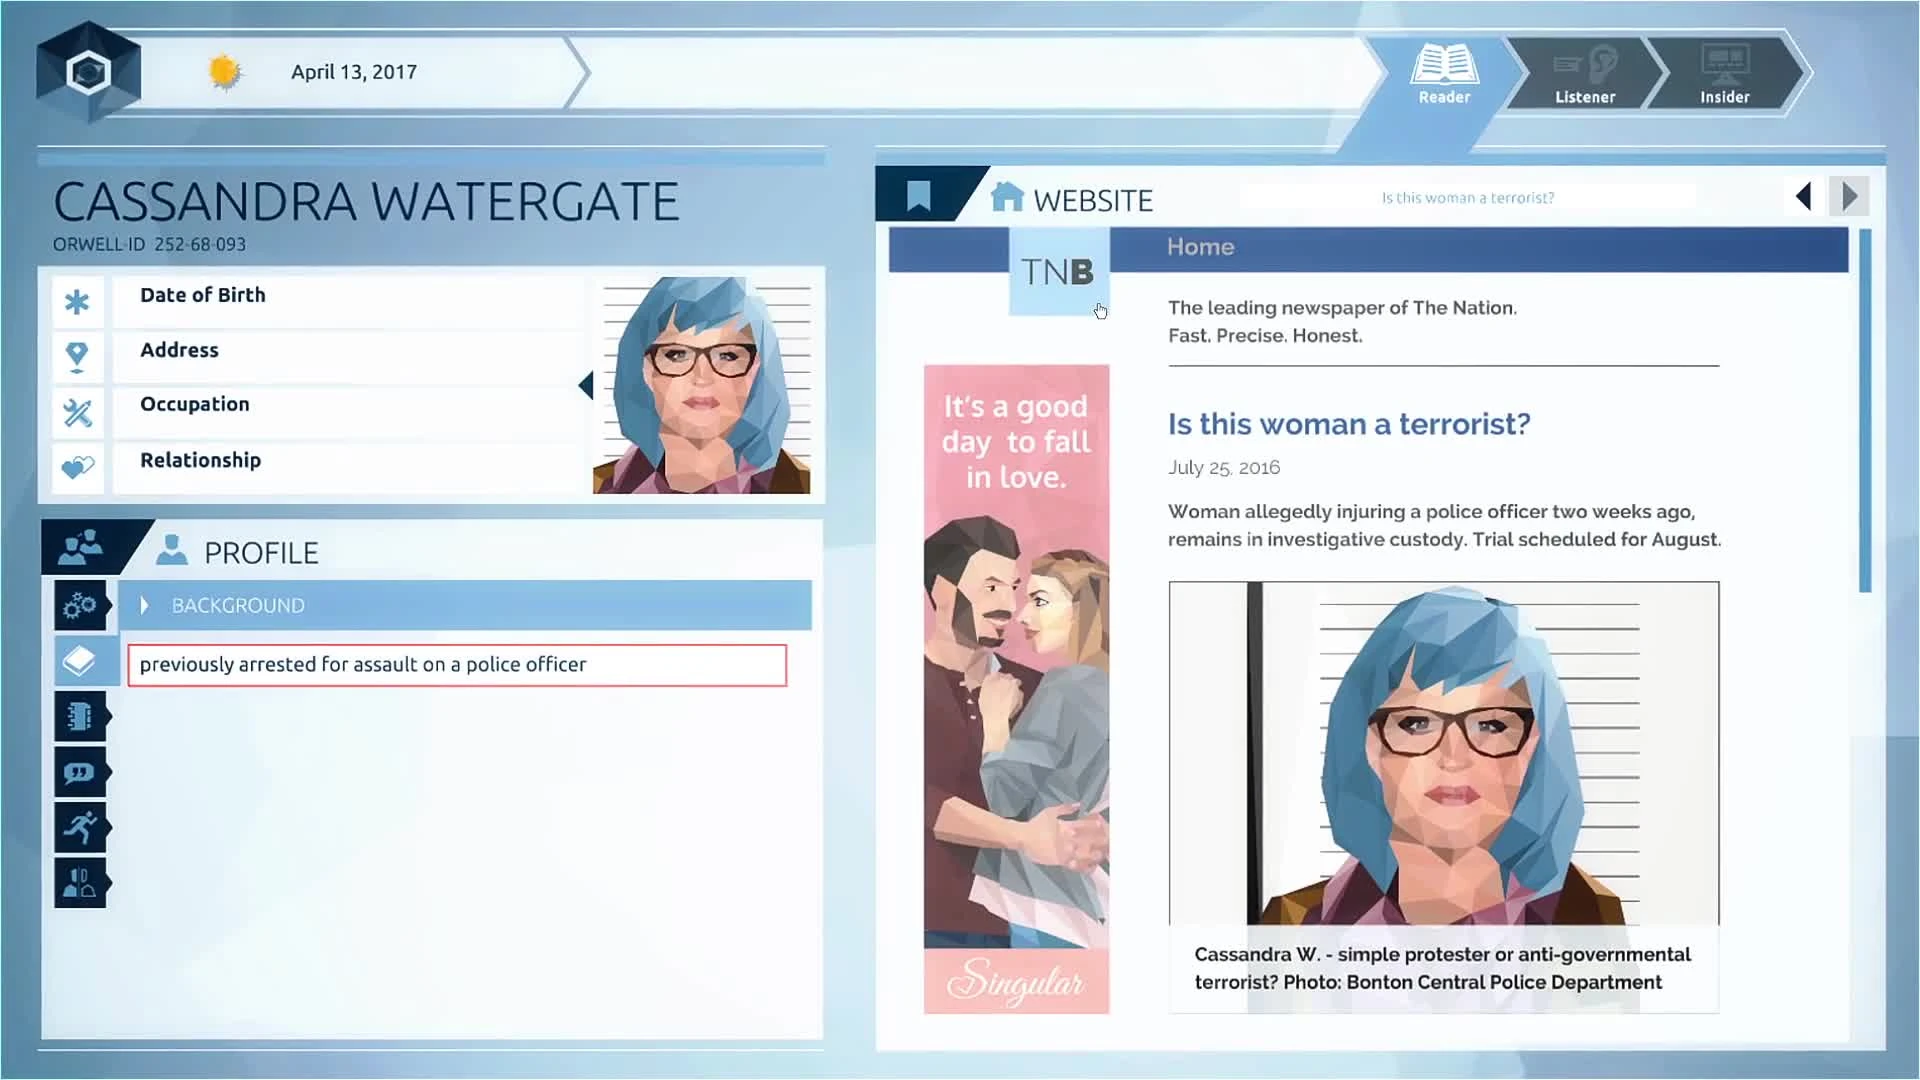Go back with the browser left arrow
Image resolution: width=1920 pixels, height=1080 pixels.
[x=1804, y=196]
